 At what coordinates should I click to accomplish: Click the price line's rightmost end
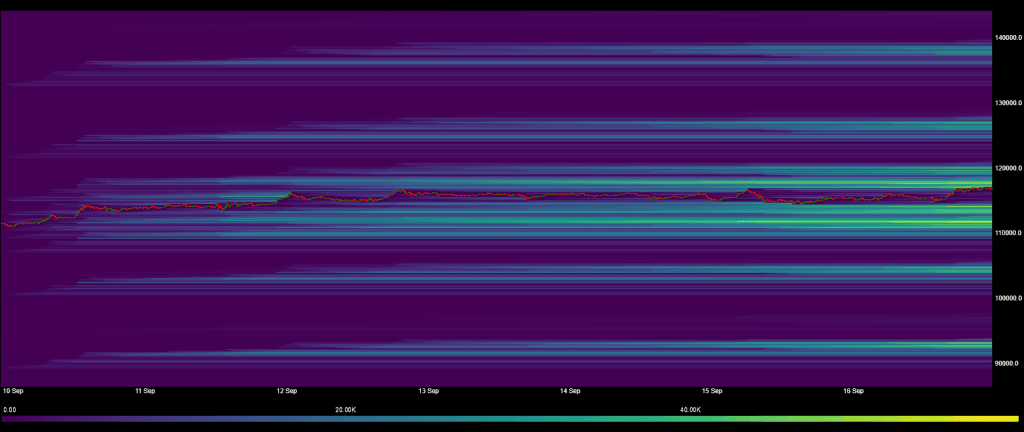tap(989, 186)
